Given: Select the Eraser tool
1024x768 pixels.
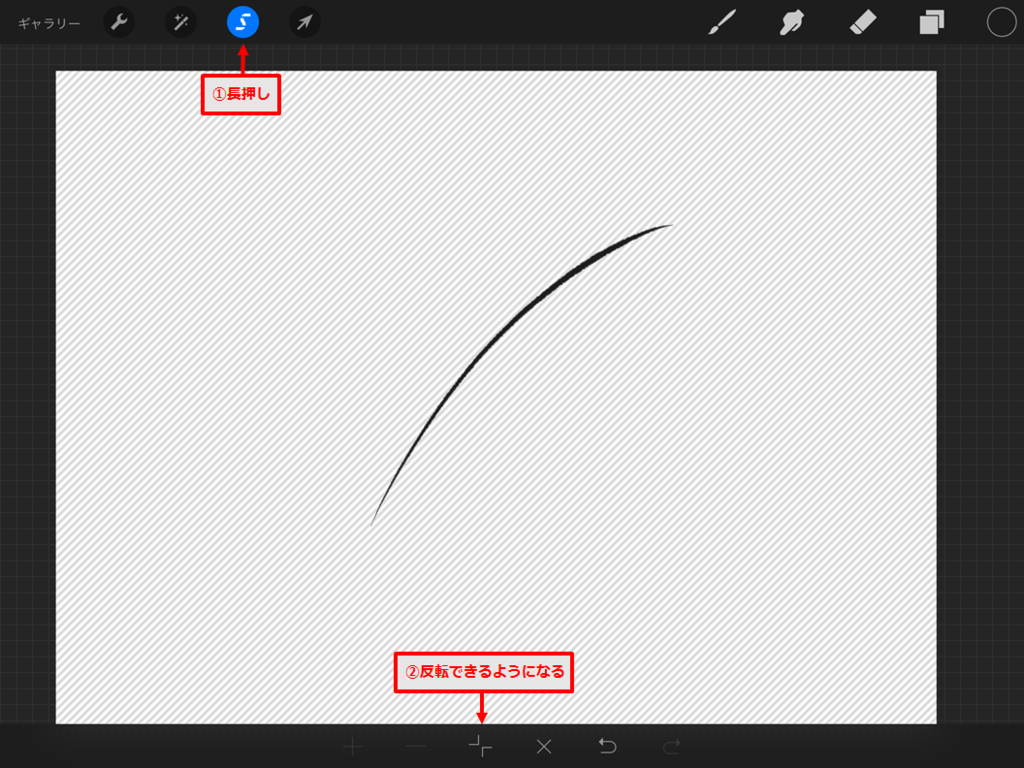Looking at the screenshot, I should [863, 23].
